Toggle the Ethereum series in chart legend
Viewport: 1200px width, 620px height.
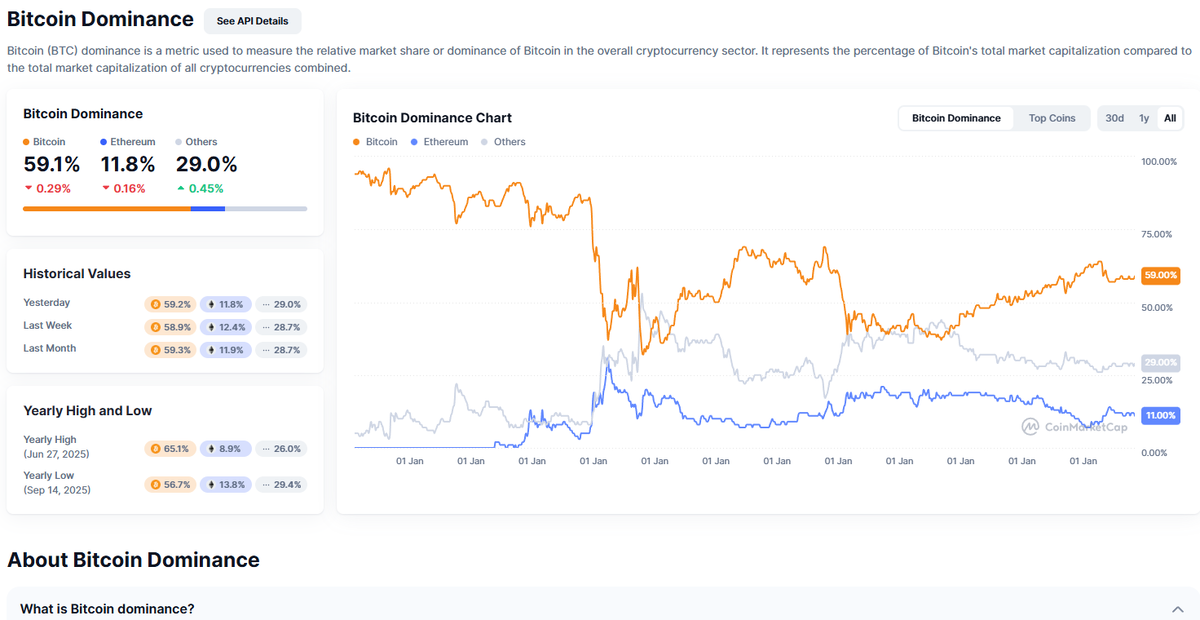(x=439, y=142)
